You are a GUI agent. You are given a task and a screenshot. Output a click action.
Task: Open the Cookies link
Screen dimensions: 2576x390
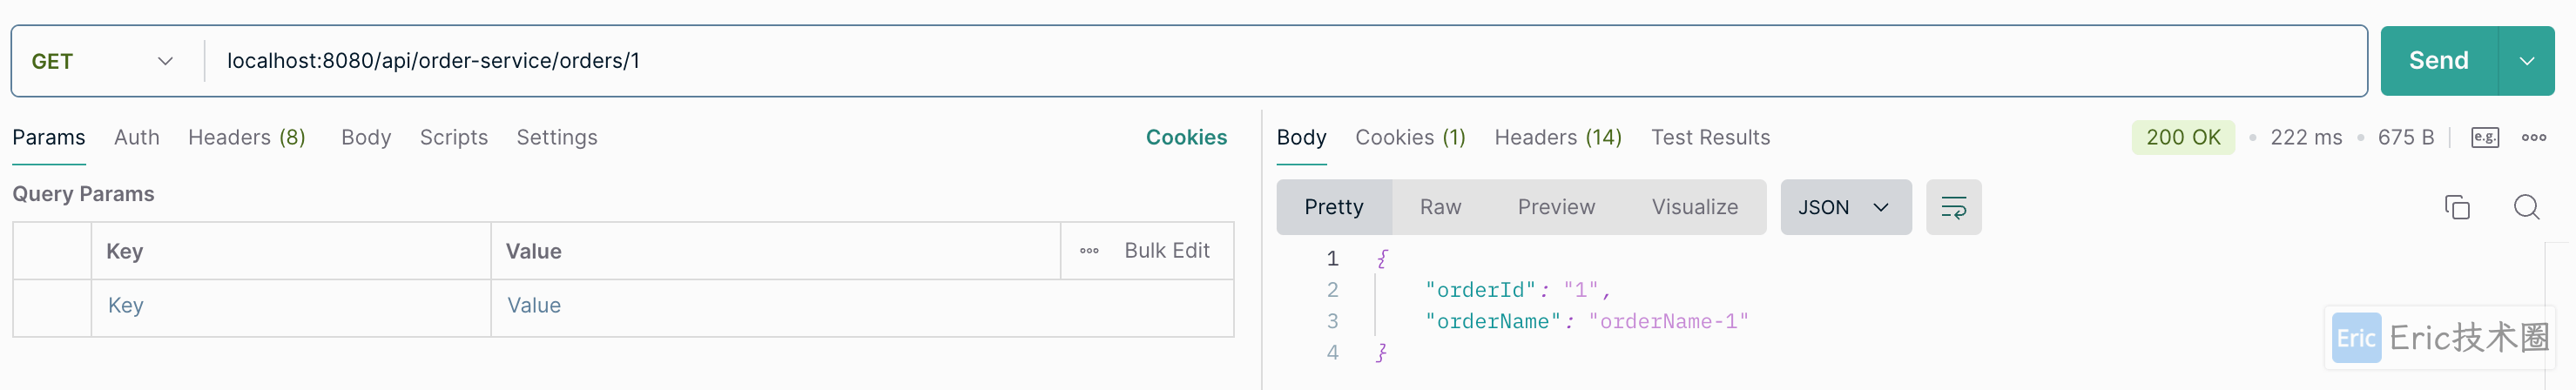tap(1186, 138)
